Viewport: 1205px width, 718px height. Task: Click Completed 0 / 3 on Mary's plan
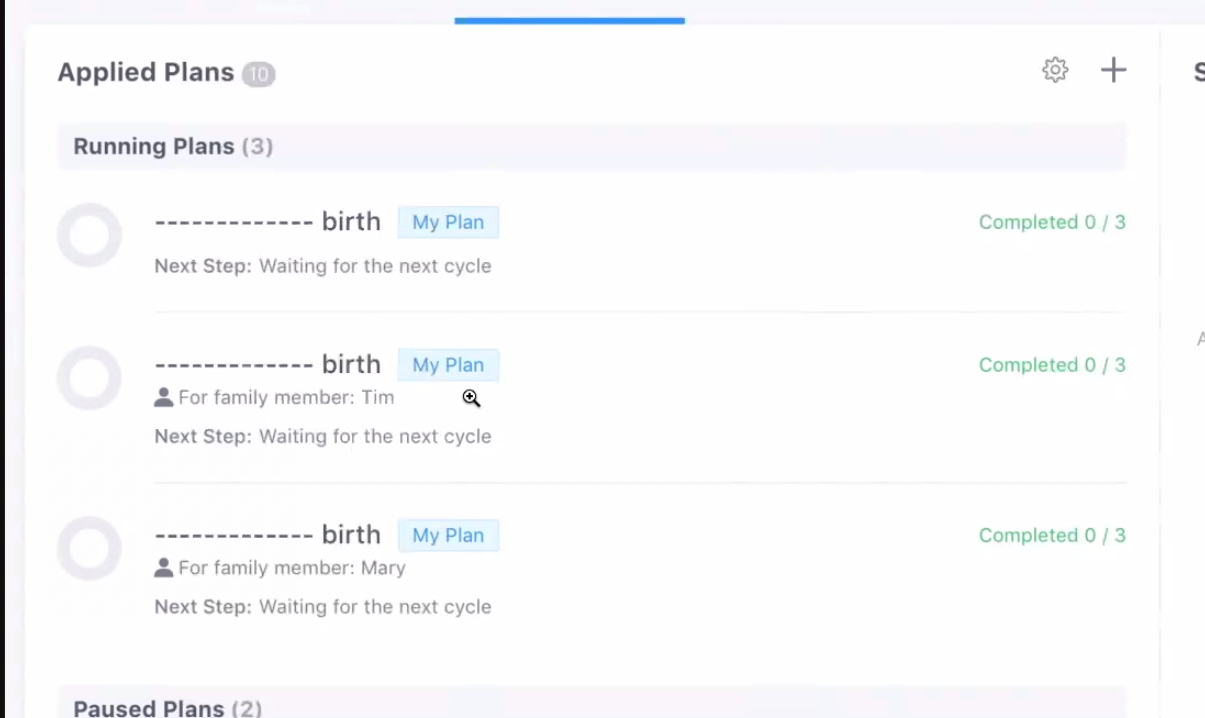pos(1051,535)
